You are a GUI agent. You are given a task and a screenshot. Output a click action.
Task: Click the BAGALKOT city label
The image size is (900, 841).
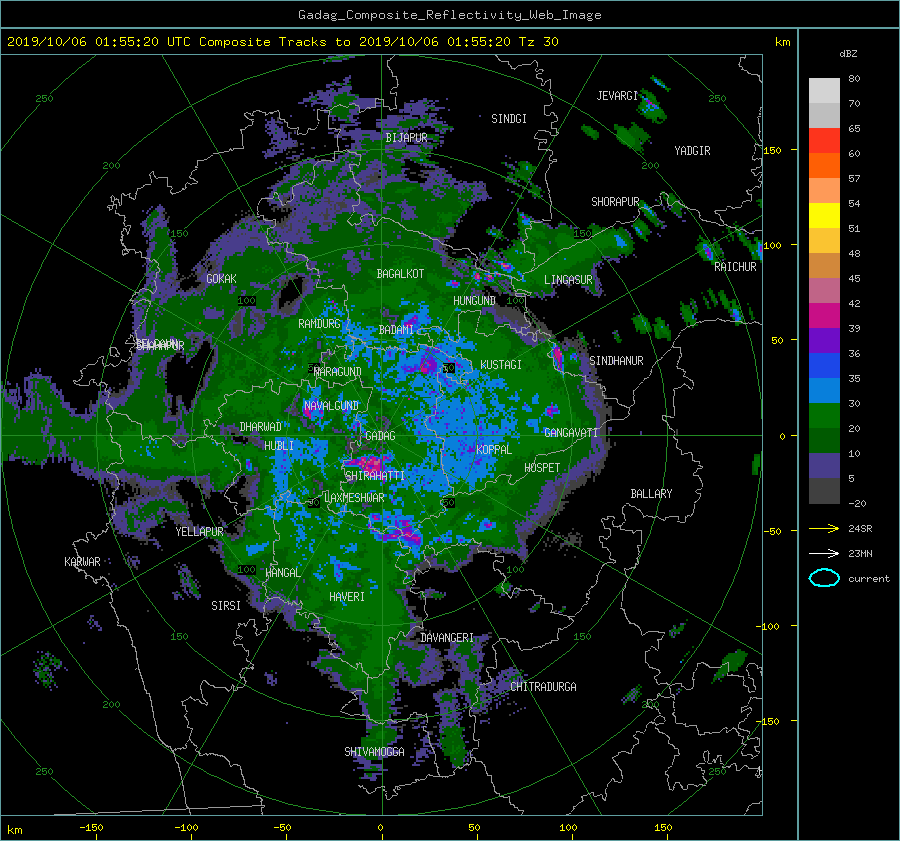point(400,274)
